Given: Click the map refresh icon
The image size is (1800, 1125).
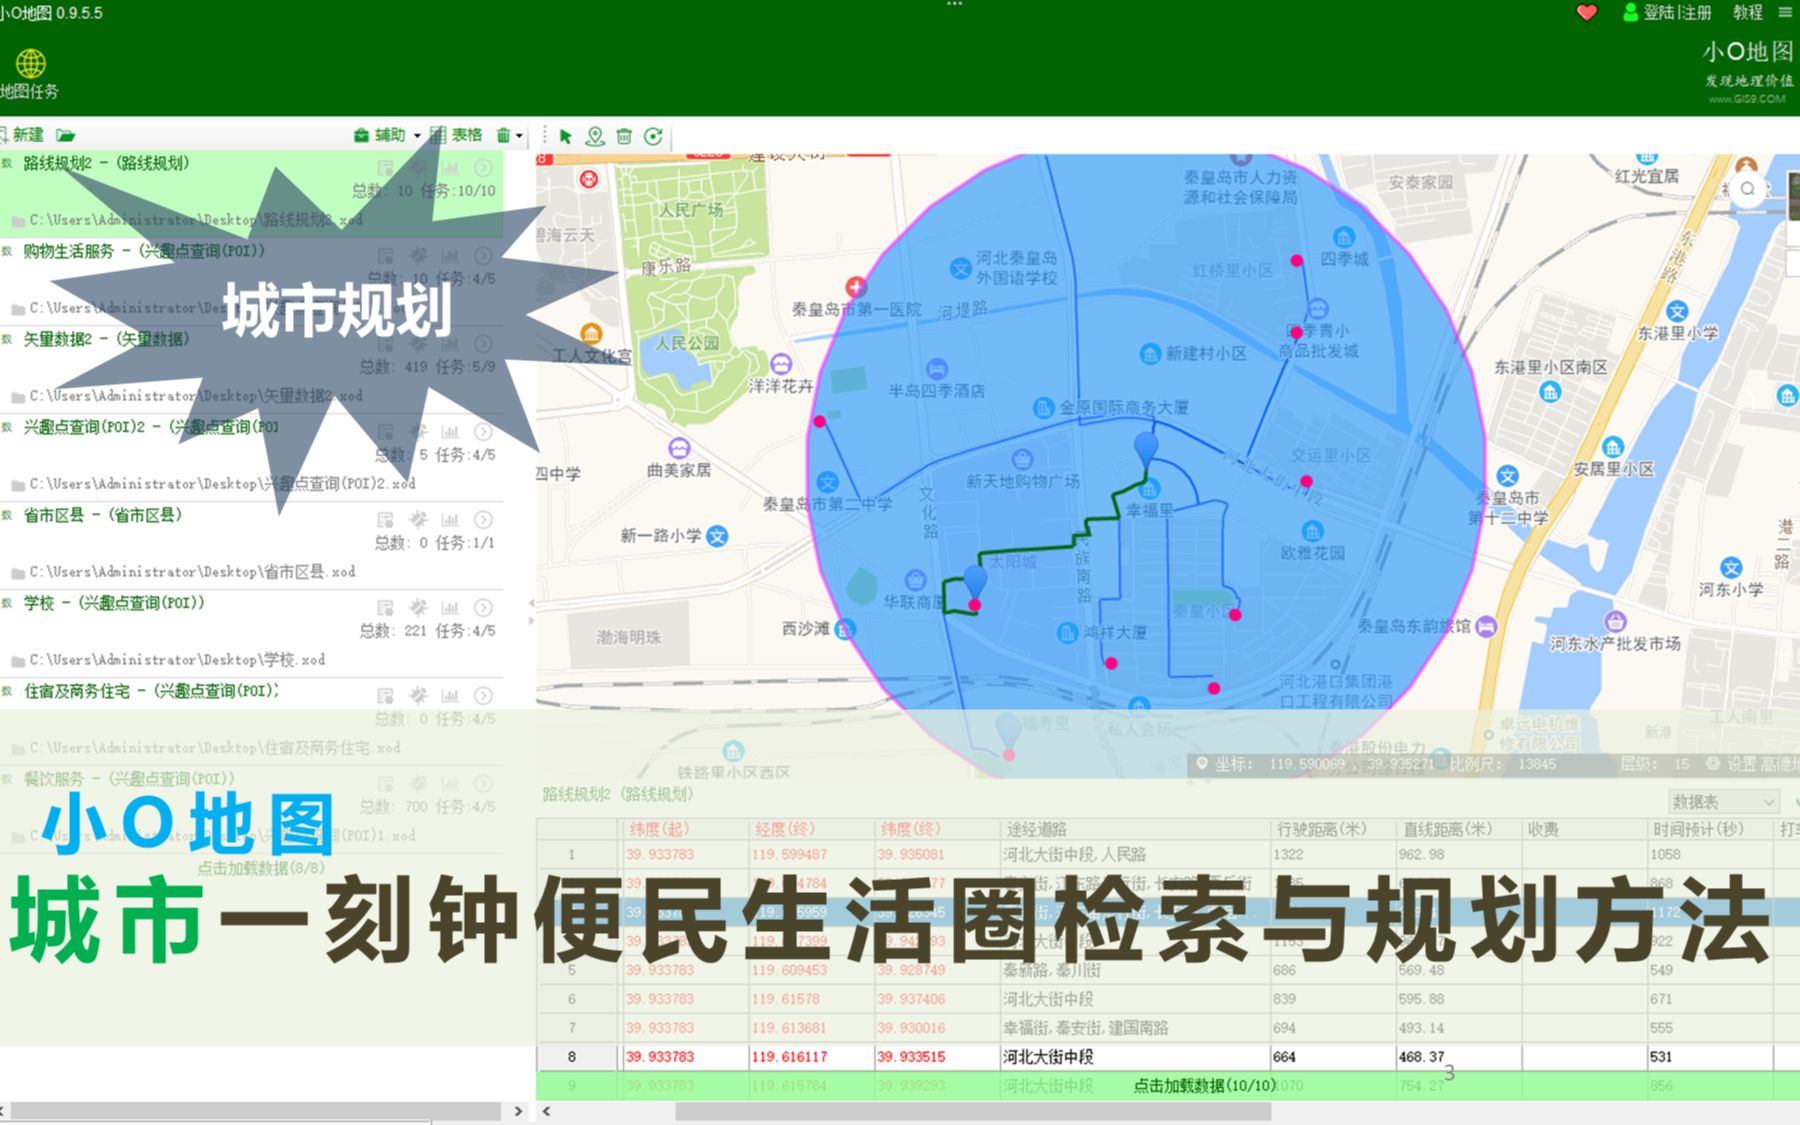Looking at the screenshot, I should [653, 136].
